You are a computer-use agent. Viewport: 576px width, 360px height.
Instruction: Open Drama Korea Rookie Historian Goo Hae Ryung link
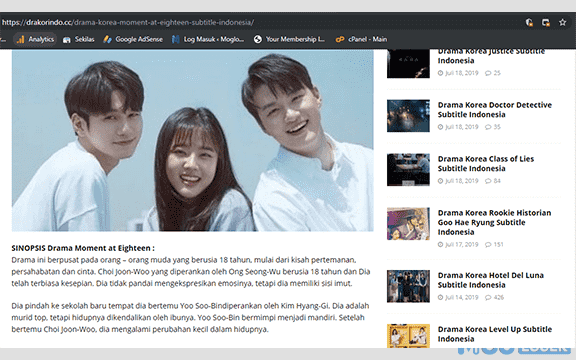click(494, 222)
